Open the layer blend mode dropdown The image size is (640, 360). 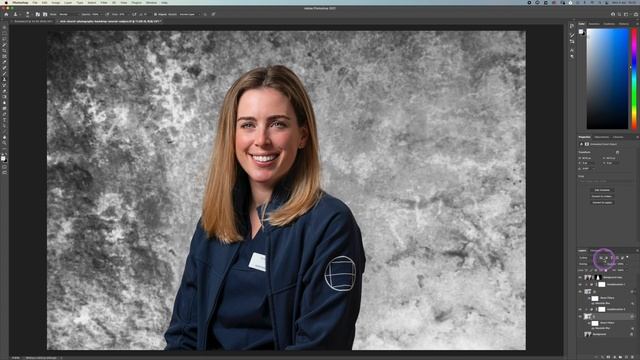[x=590, y=264]
